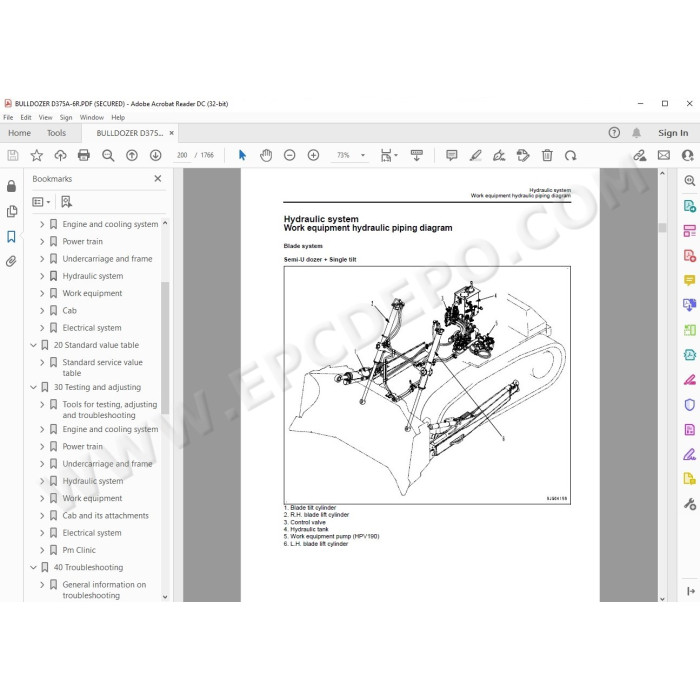Open the fit page options icon
The height and width of the screenshot is (700, 700).
pyautogui.click(x=388, y=155)
